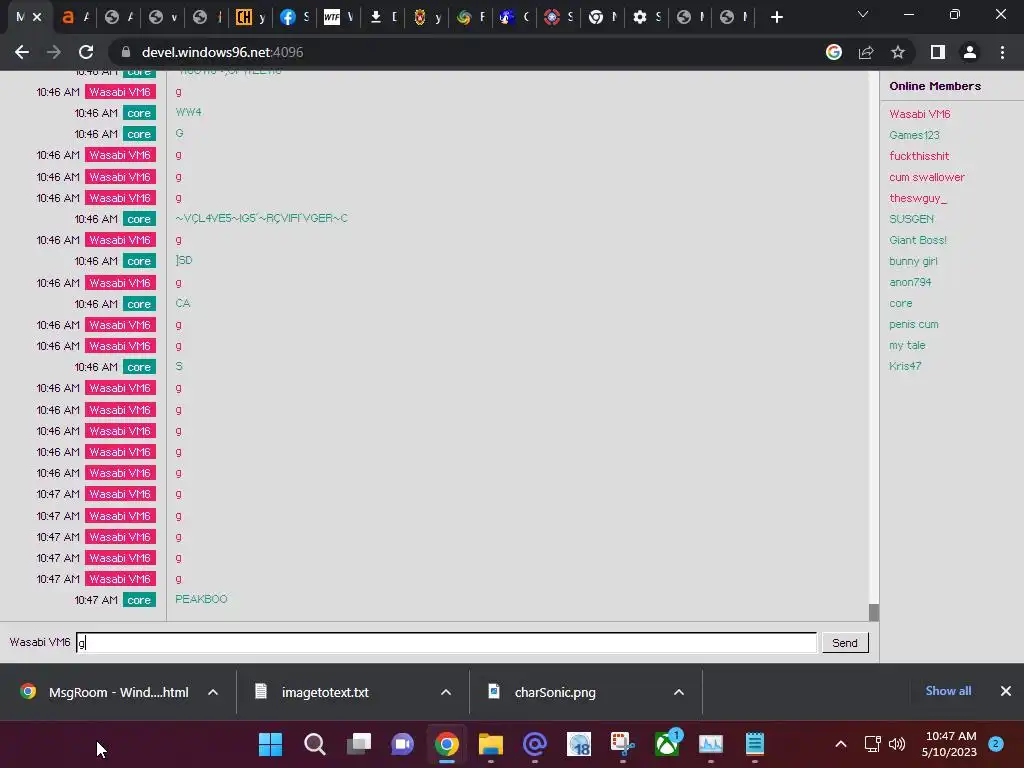The width and height of the screenshot is (1024, 768).
Task: Open the purple @ mail app
Action: tap(535, 744)
